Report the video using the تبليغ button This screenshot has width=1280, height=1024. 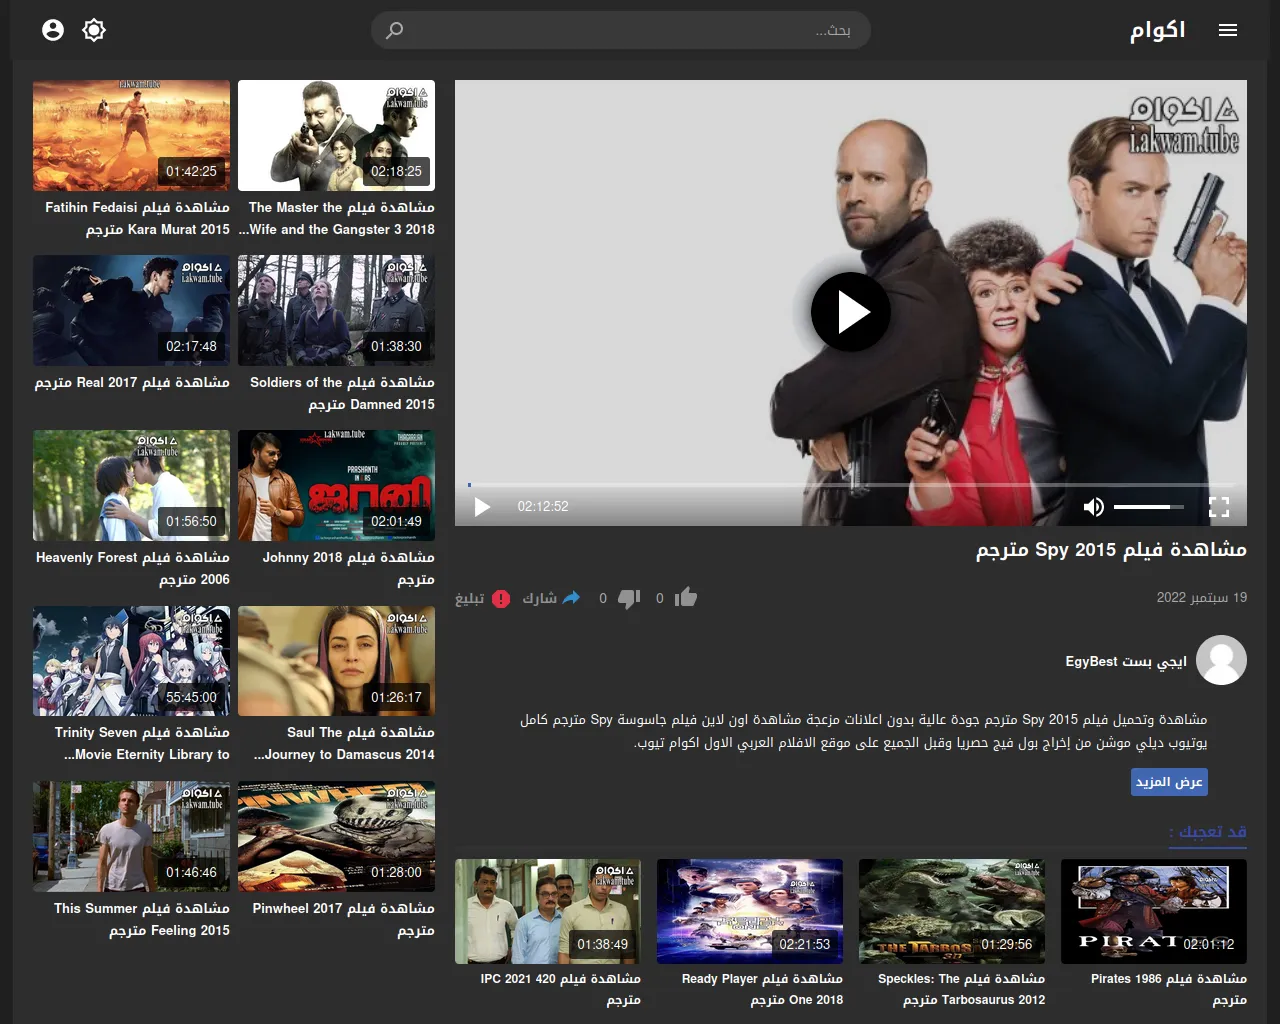(484, 598)
